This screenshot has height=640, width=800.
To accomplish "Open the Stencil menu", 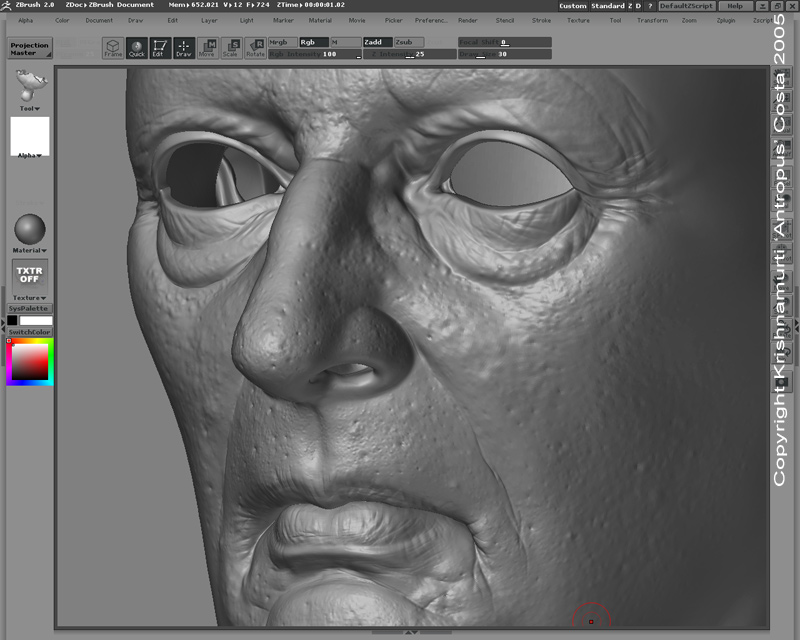I will coord(505,20).
